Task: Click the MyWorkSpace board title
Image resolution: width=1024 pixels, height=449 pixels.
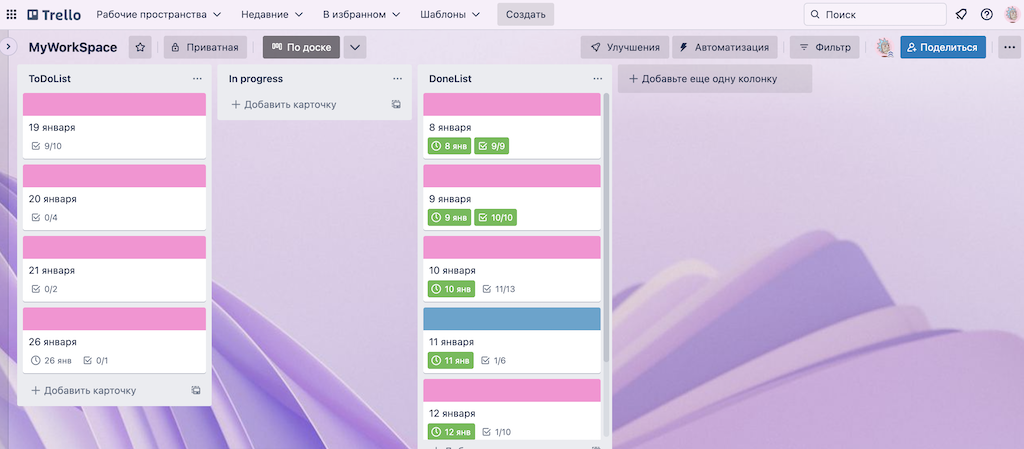Action: [x=73, y=48]
